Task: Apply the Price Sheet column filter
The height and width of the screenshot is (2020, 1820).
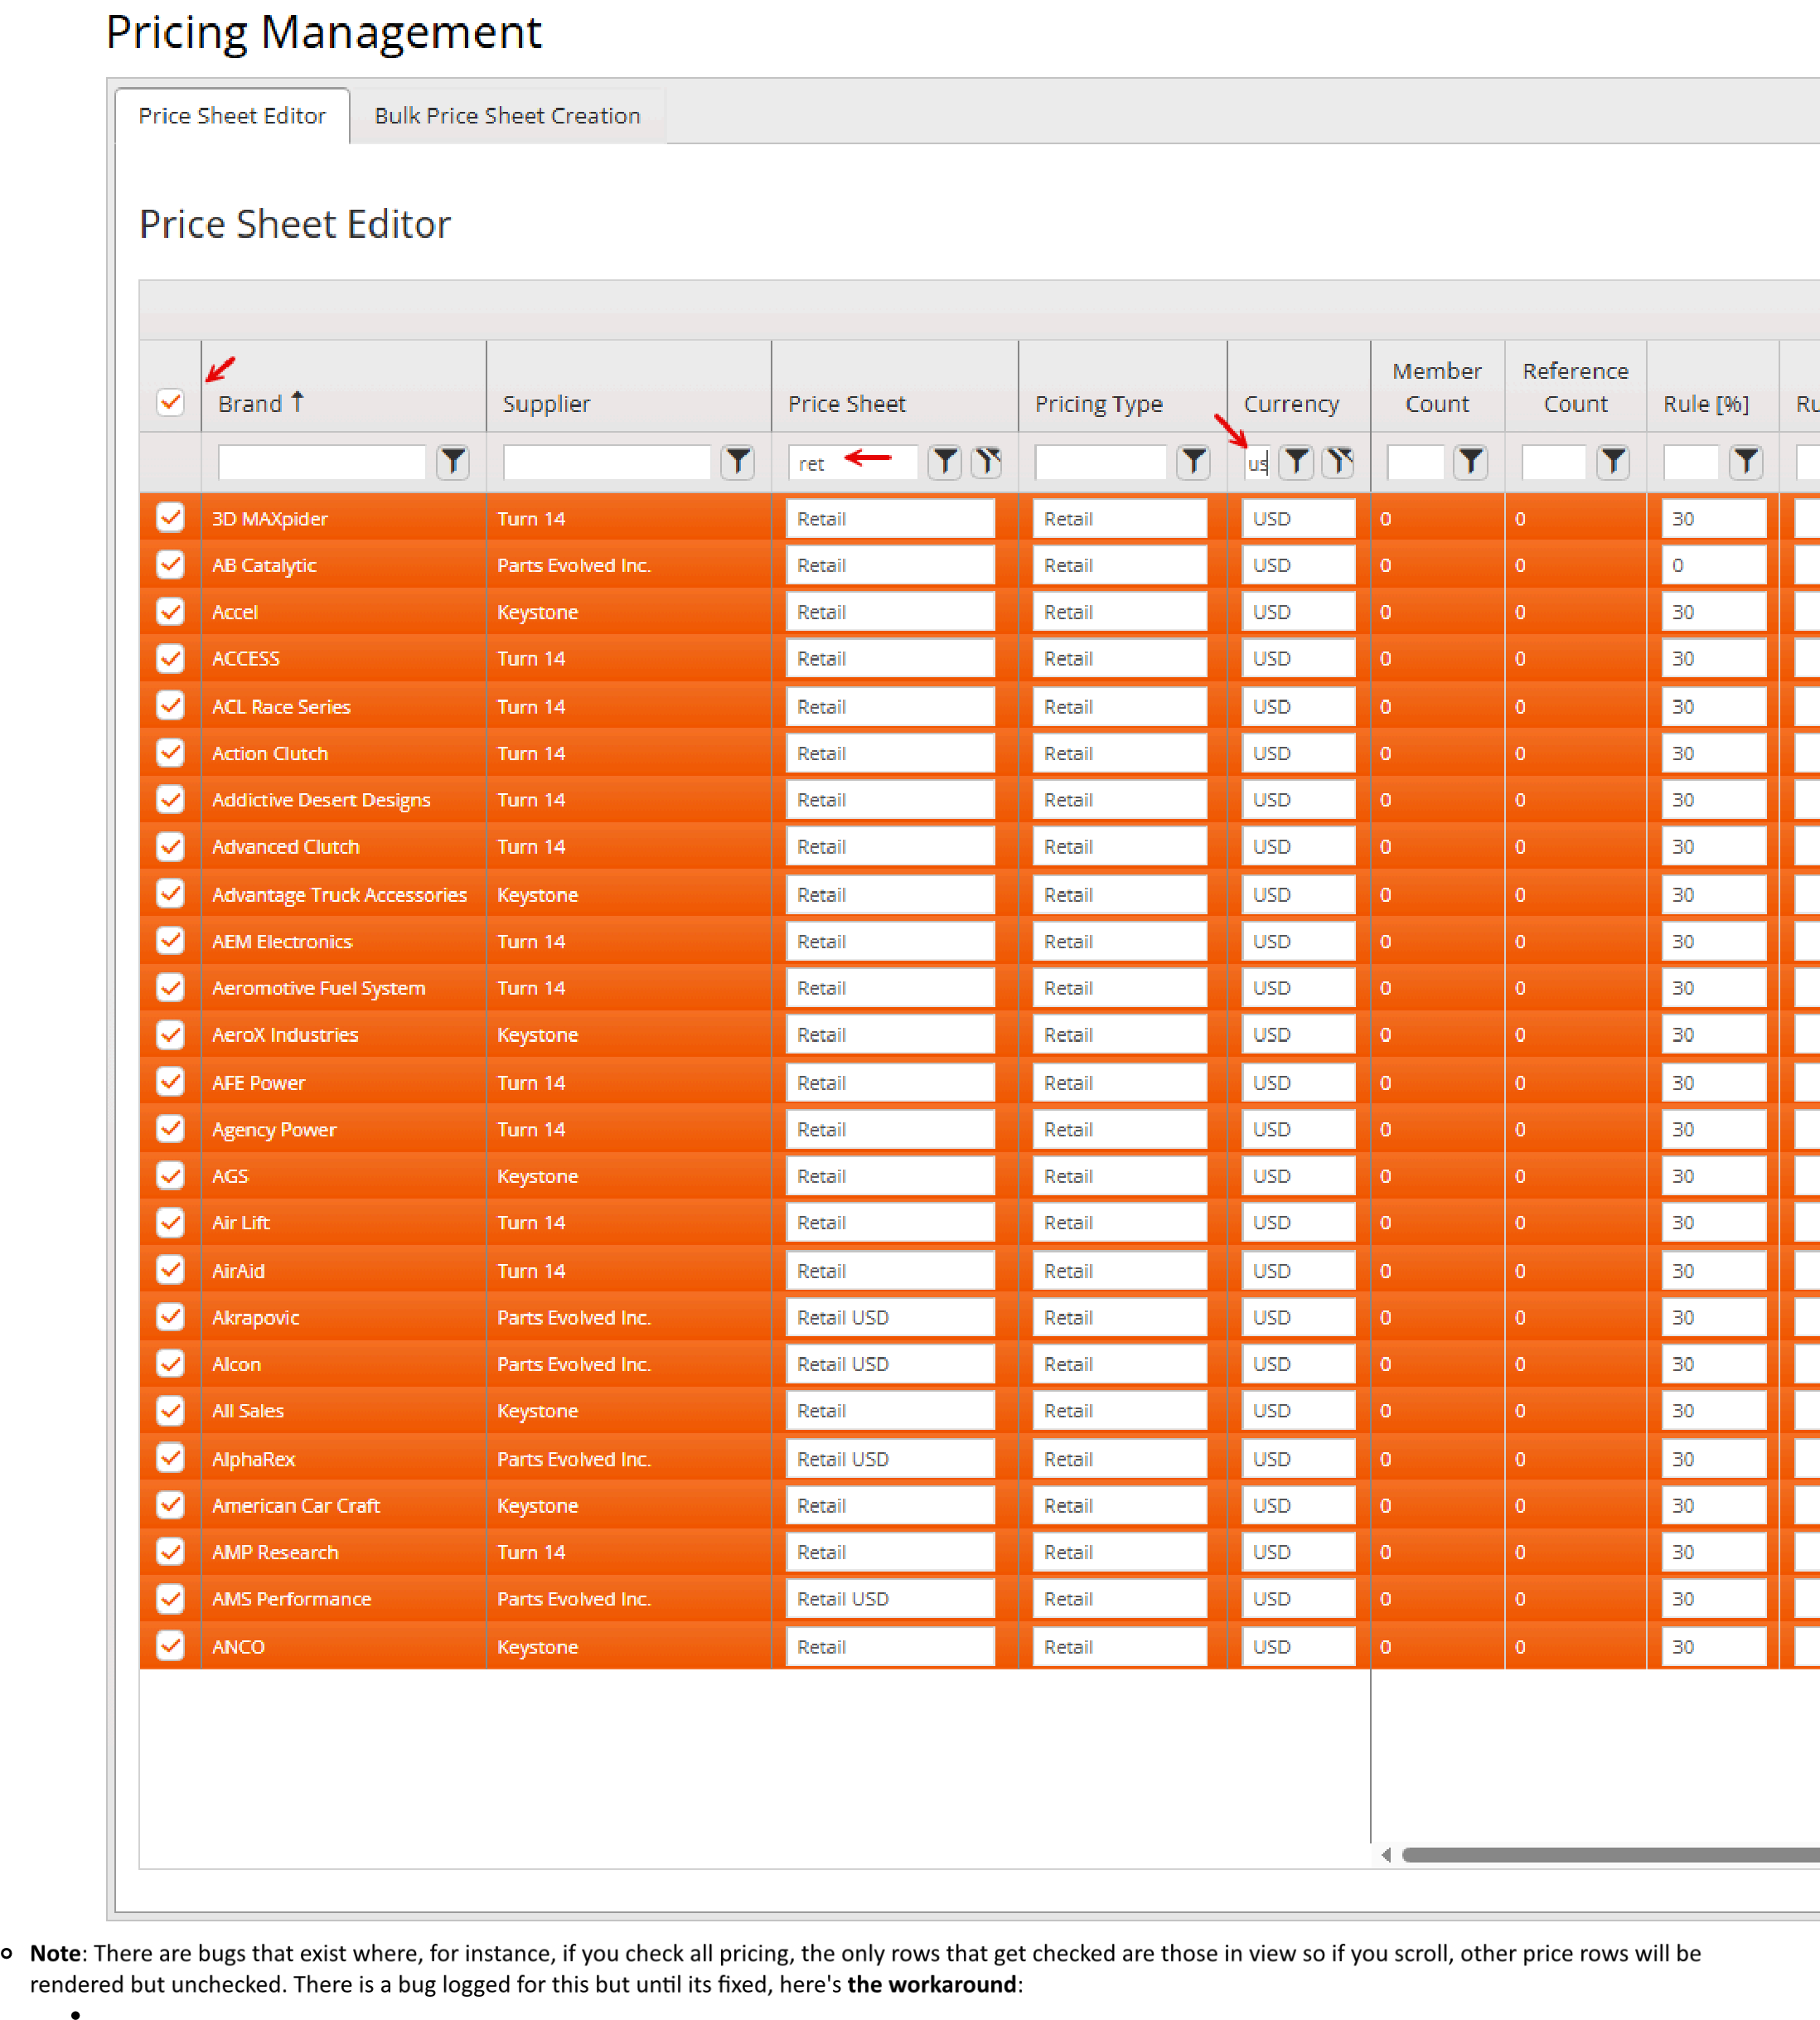Action: point(944,462)
